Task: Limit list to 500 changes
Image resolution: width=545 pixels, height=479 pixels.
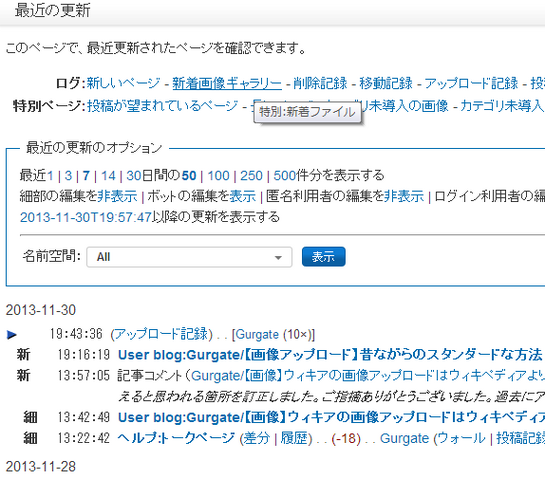Action: tap(285, 176)
